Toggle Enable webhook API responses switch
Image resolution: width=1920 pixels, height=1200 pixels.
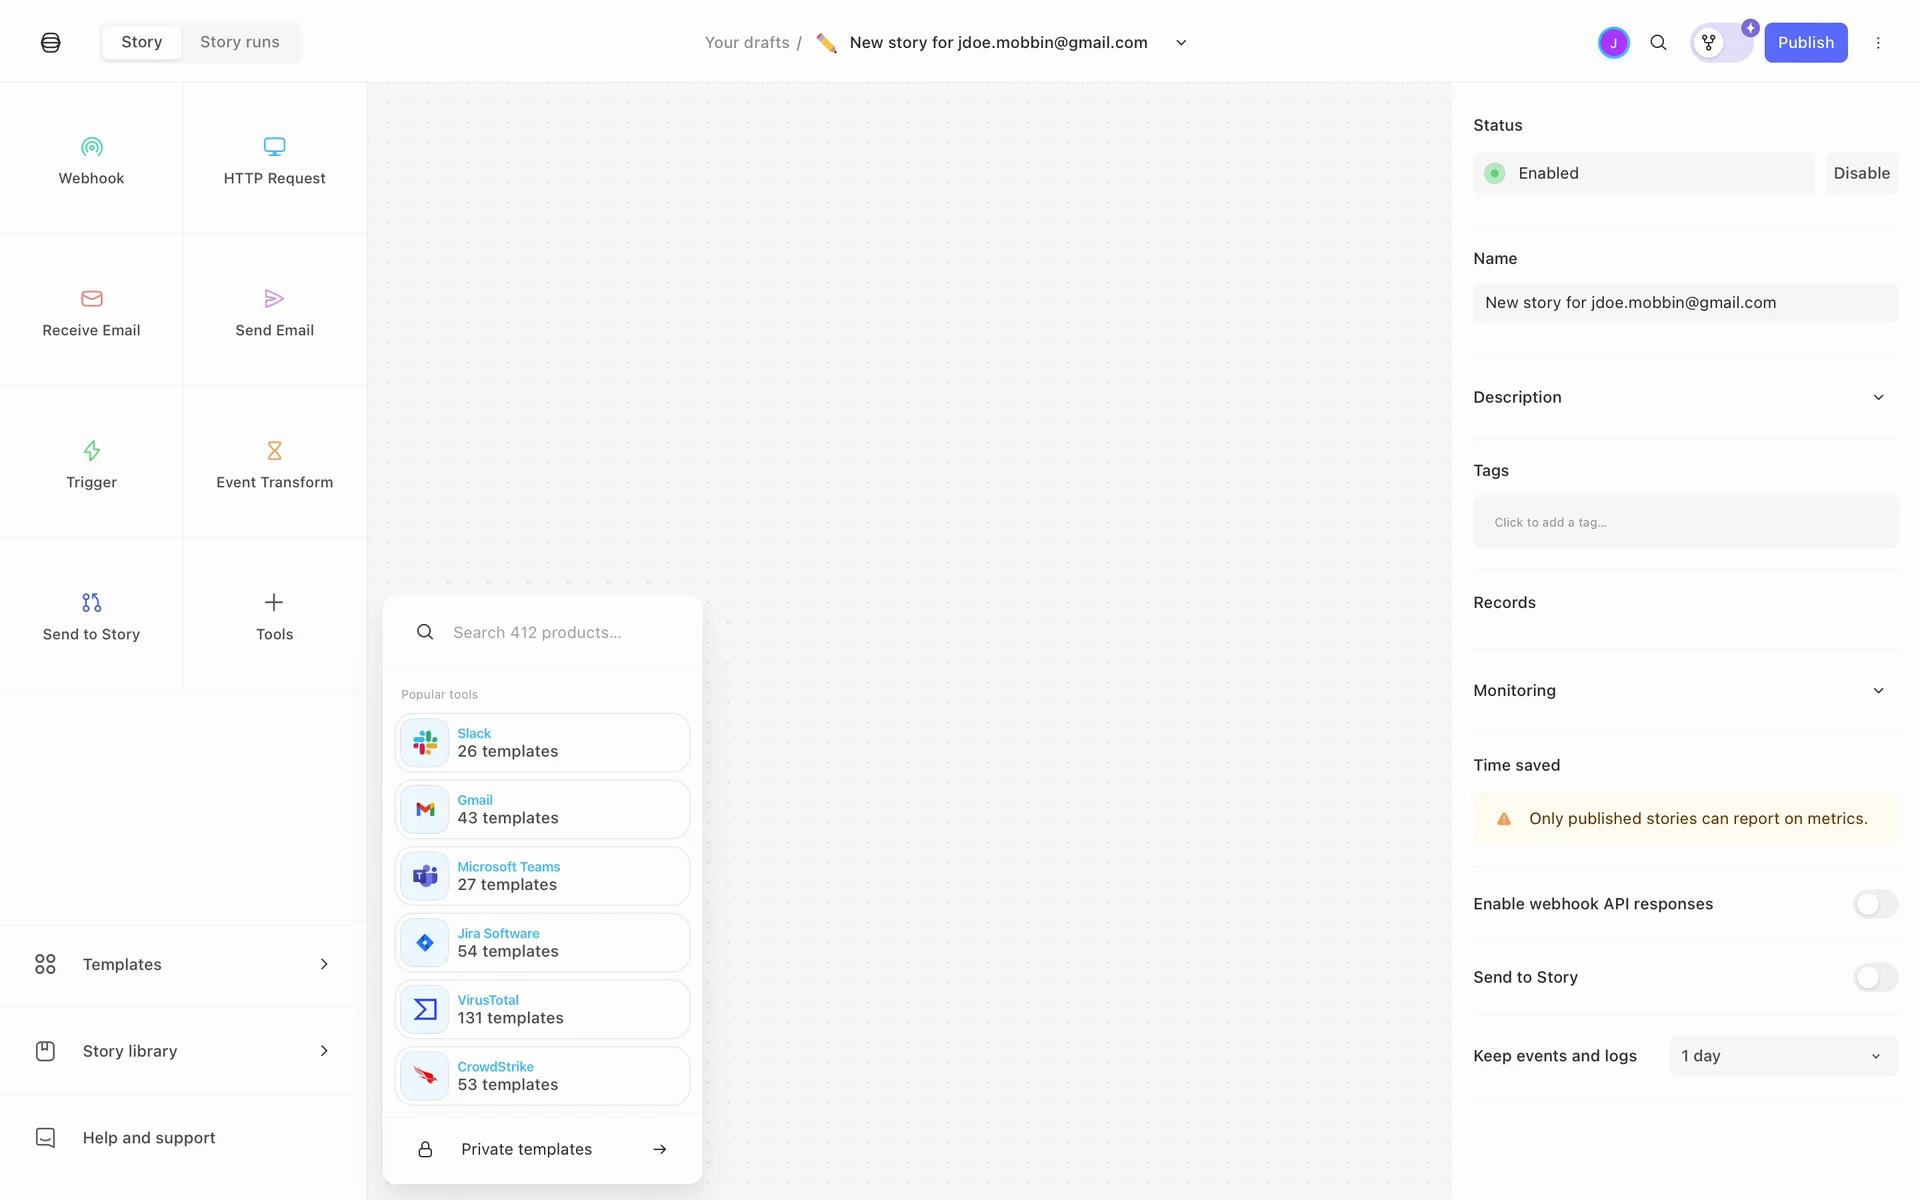pyautogui.click(x=1875, y=904)
